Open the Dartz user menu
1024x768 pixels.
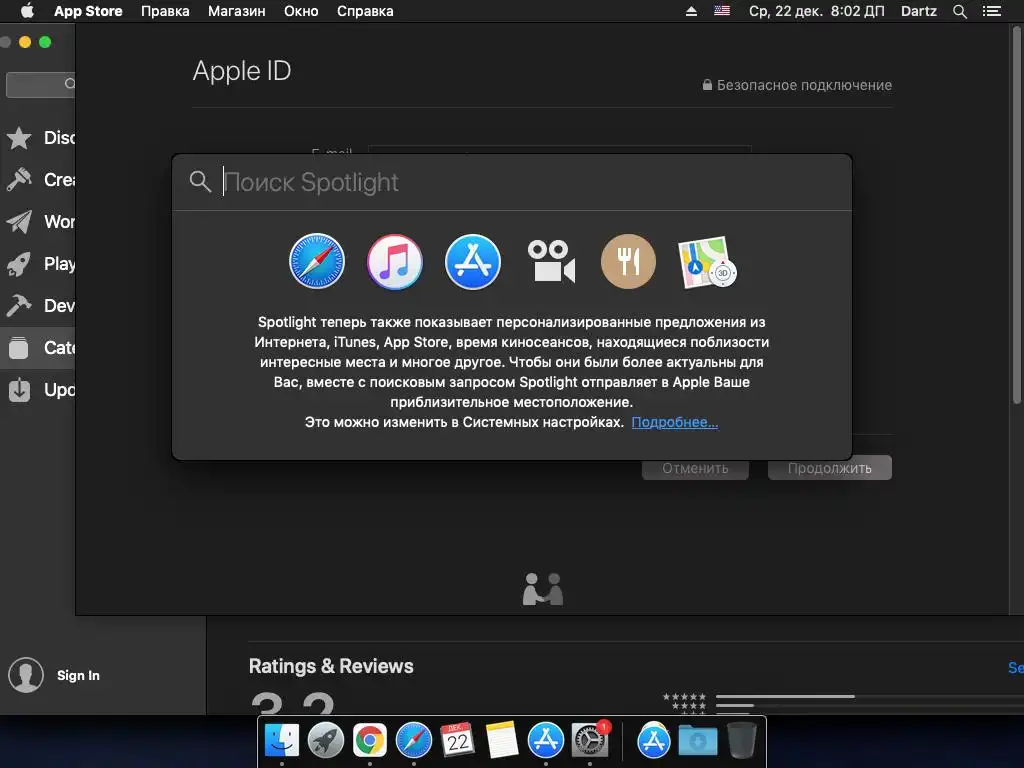(919, 11)
